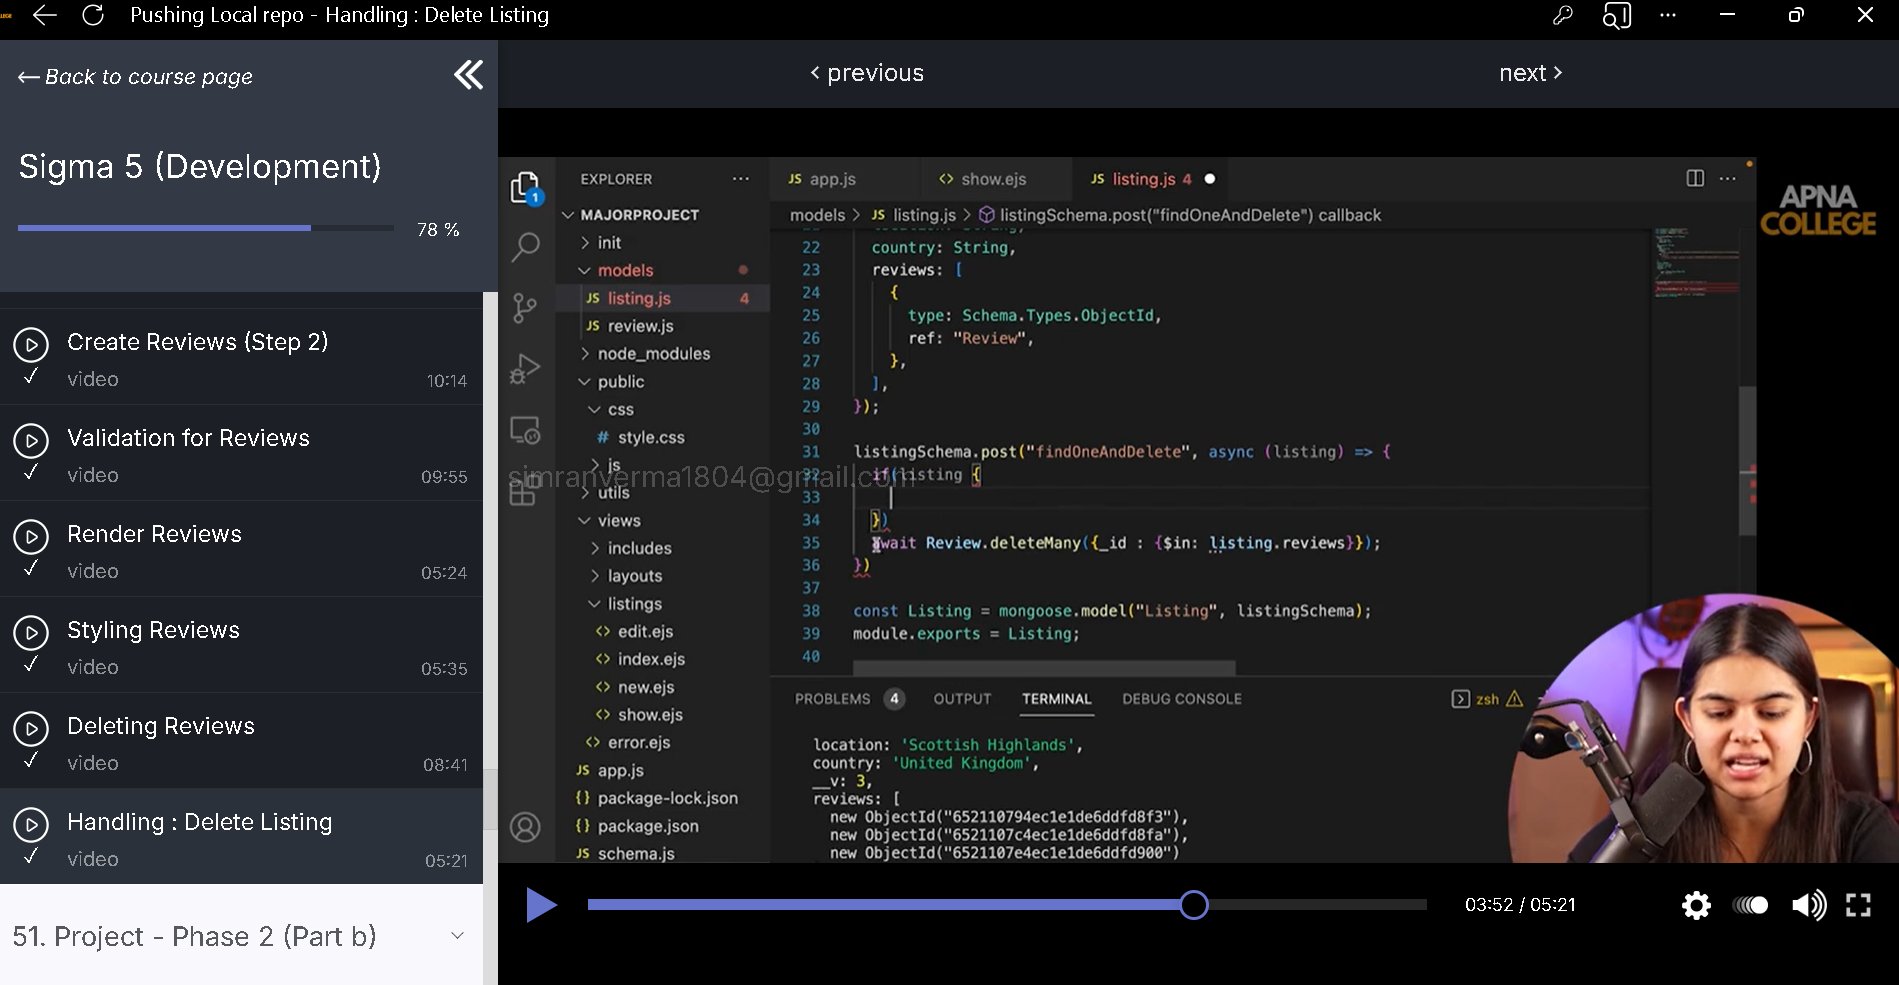Image resolution: width=1899 pixels, height=985 pixels.
Task: Open the Deleting Reviews video lesson
Action: [161, 726]
